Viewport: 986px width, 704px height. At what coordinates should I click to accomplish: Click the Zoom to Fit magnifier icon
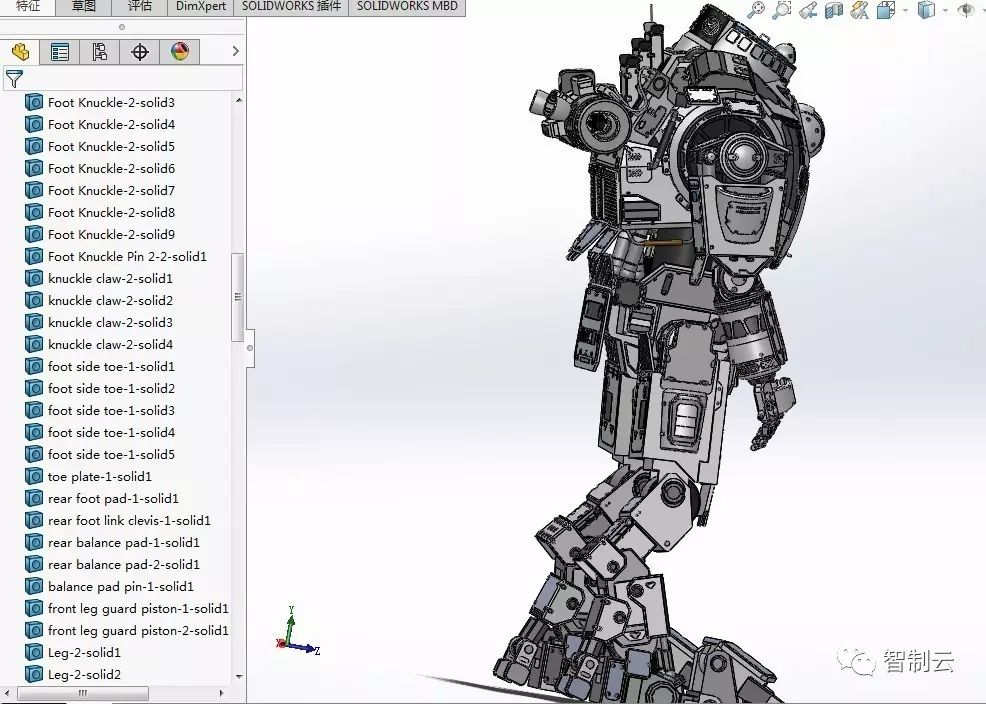click(x=756, y=9)
